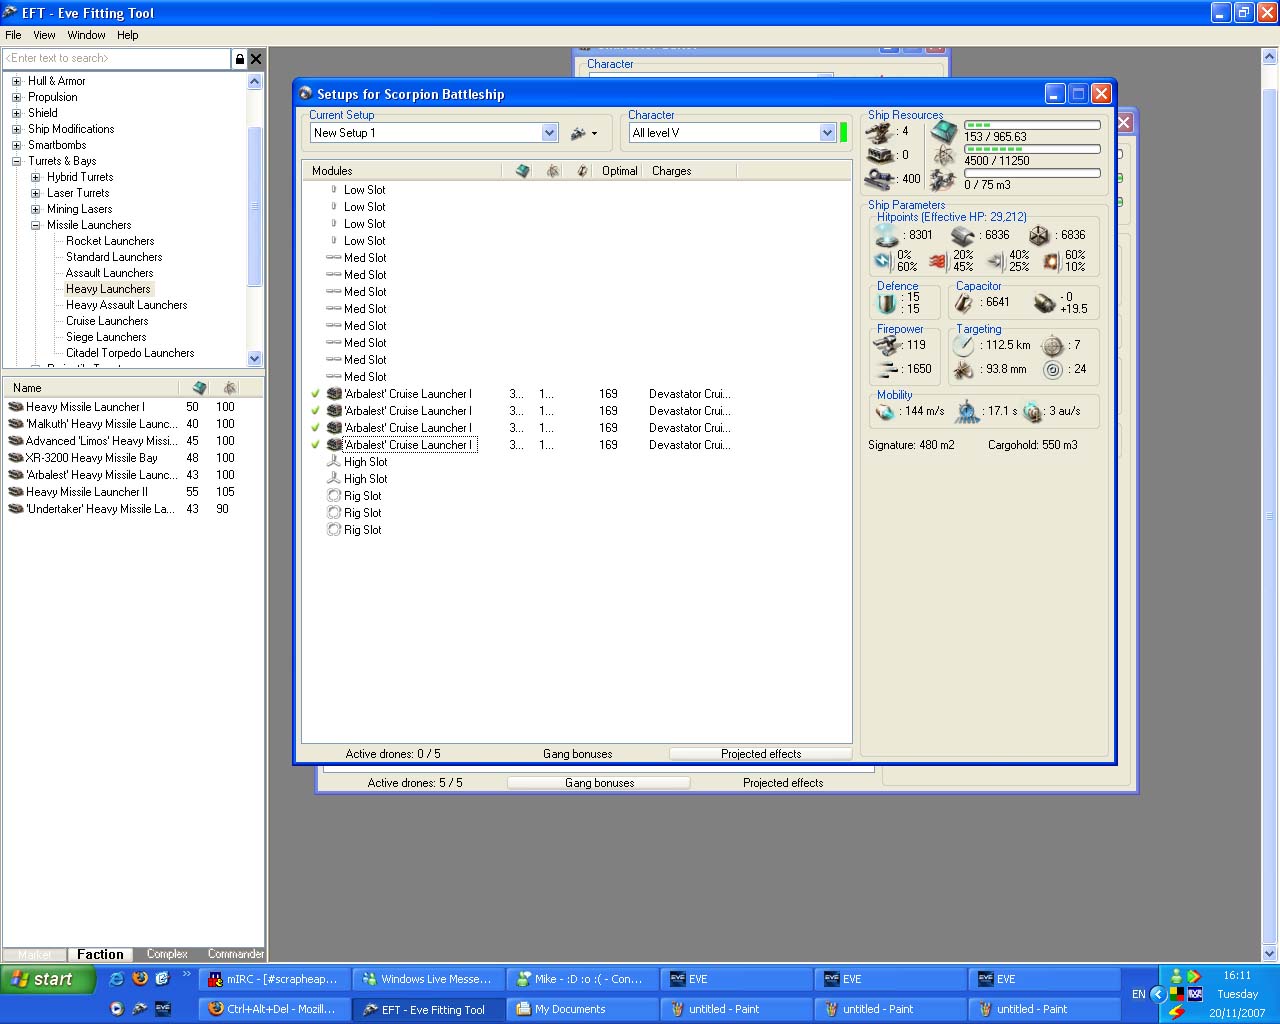Click Gang bonuses beside Active drones 0 / 5
This screenshot has height=1024, width=1280.
[x=577, y=754]
